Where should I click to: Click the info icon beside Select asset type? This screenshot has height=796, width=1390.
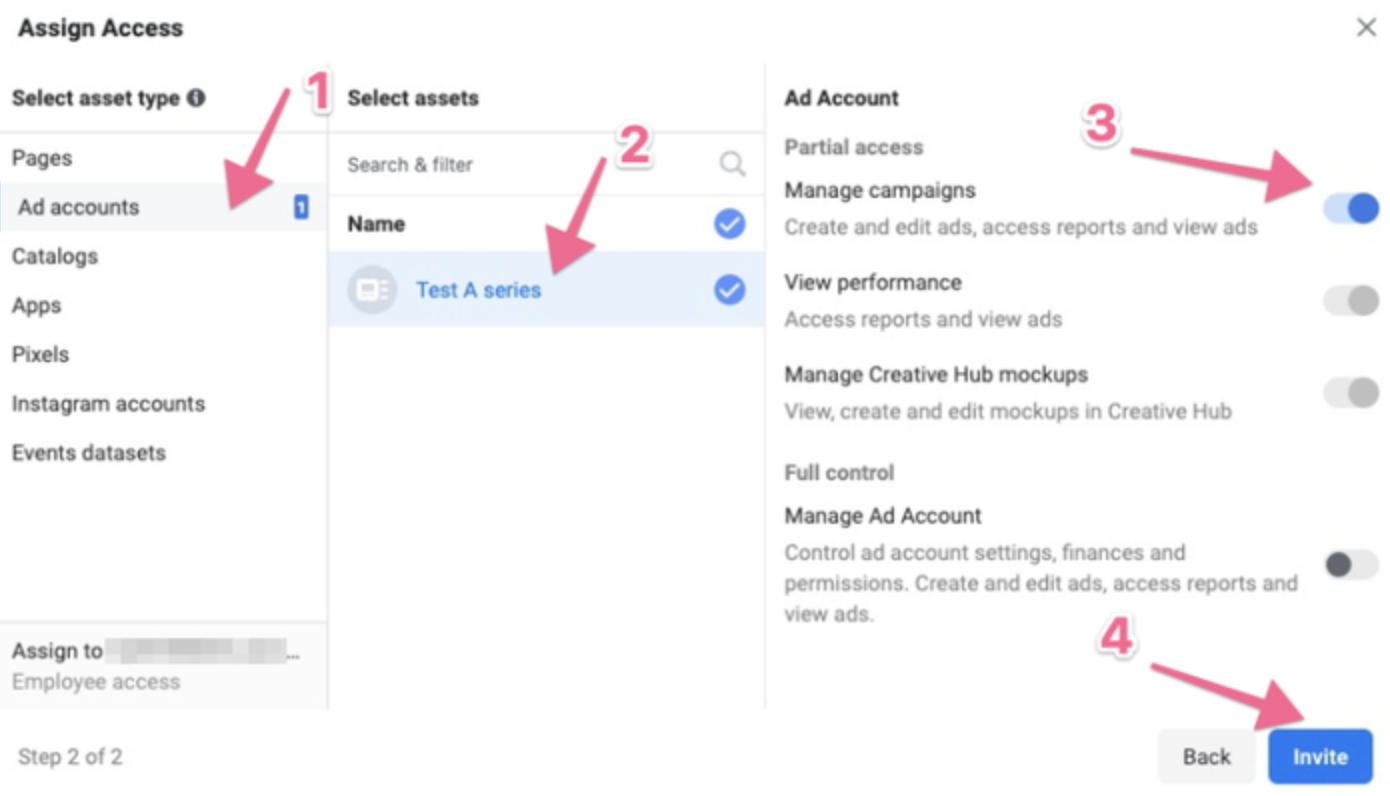click(196, 98)
